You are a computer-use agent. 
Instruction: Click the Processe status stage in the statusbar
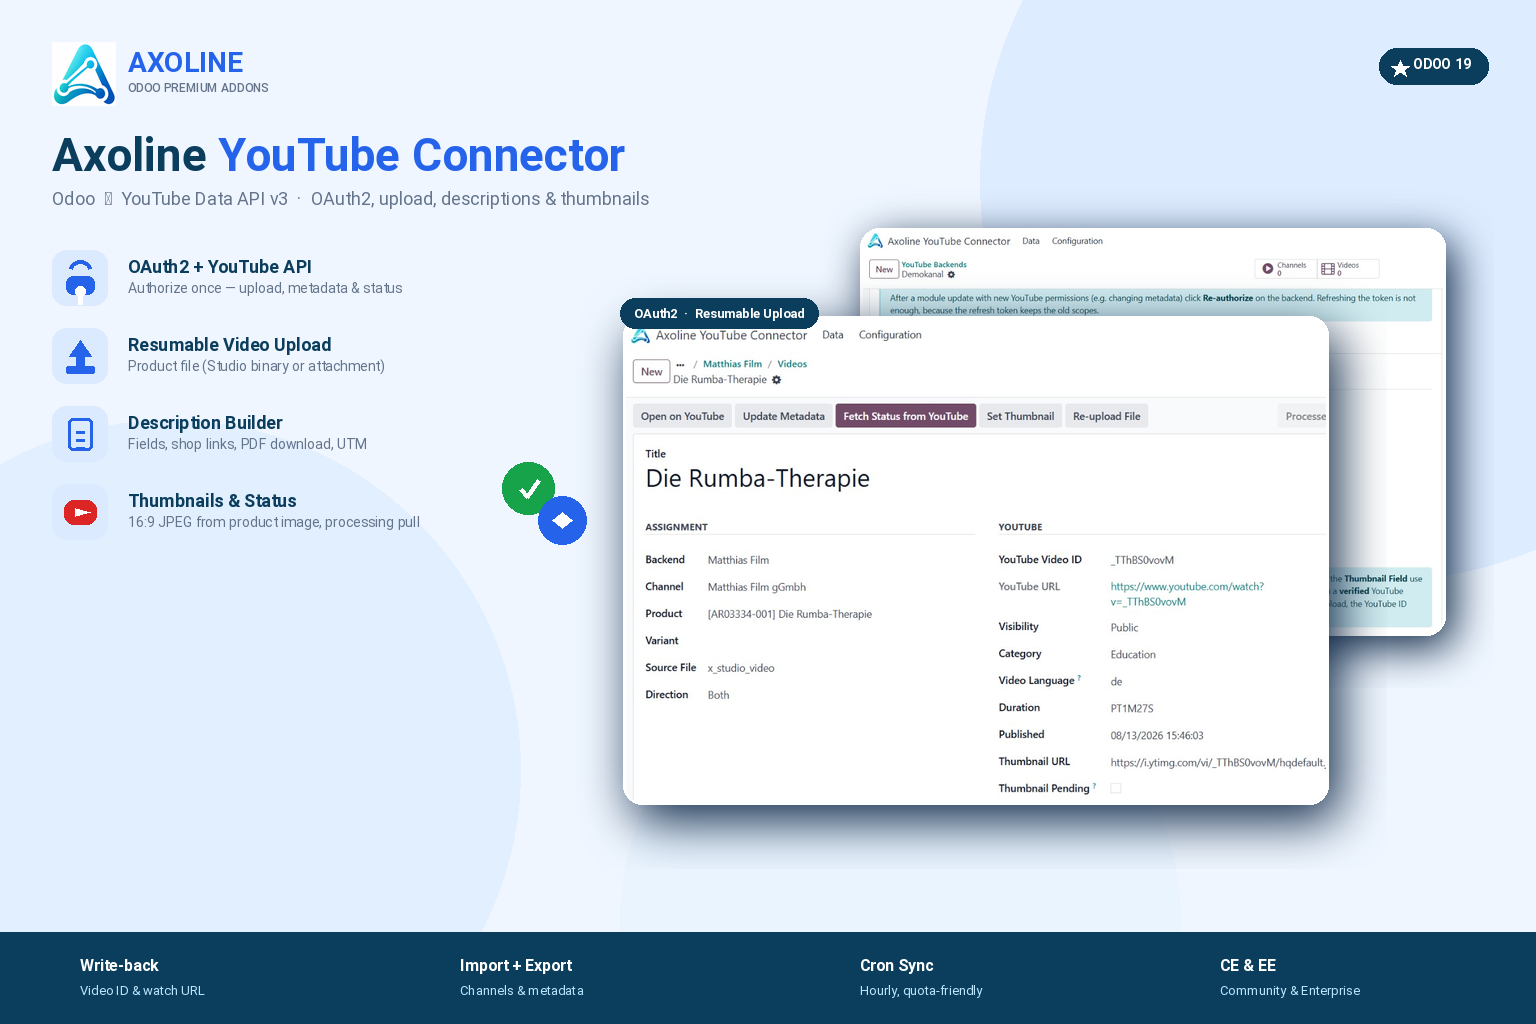[x=1303, y=416]
